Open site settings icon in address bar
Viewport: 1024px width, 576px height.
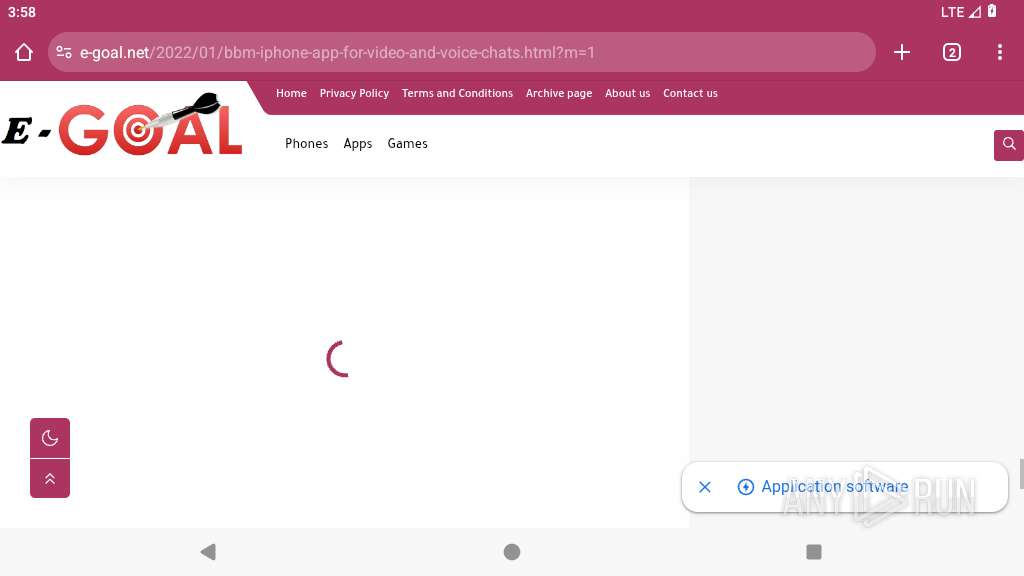point(64,52)
